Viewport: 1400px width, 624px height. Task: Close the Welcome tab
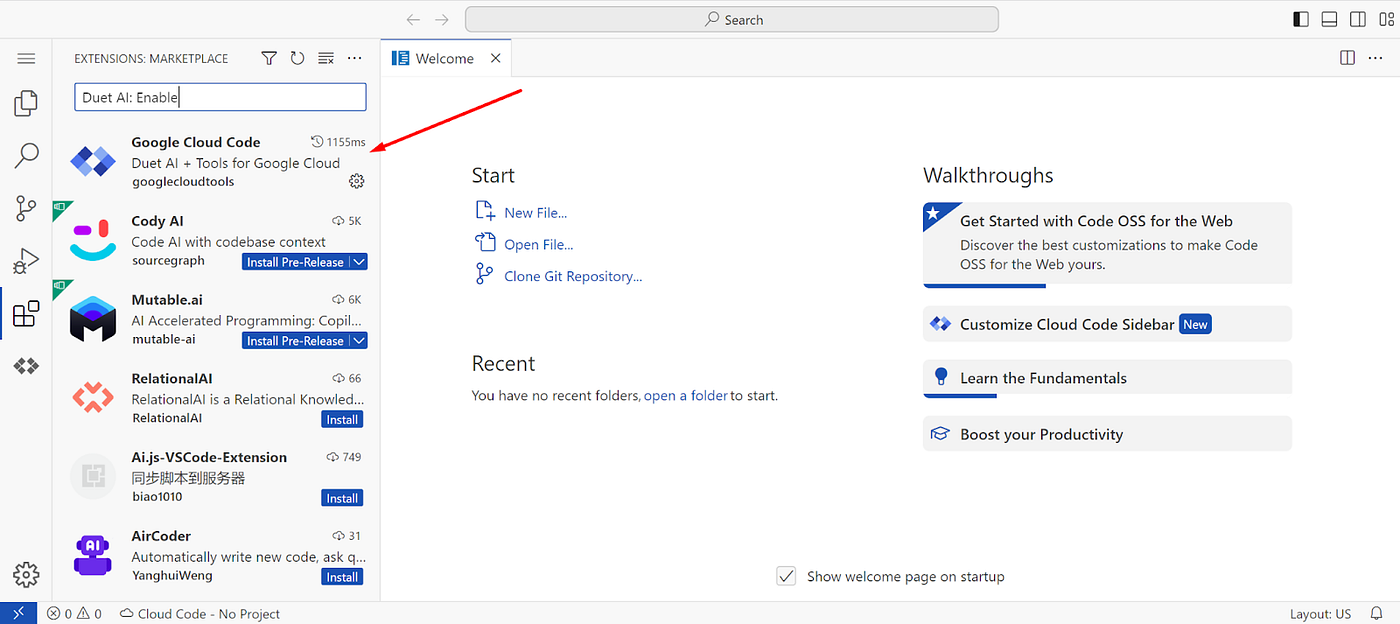tap(495, 58)
